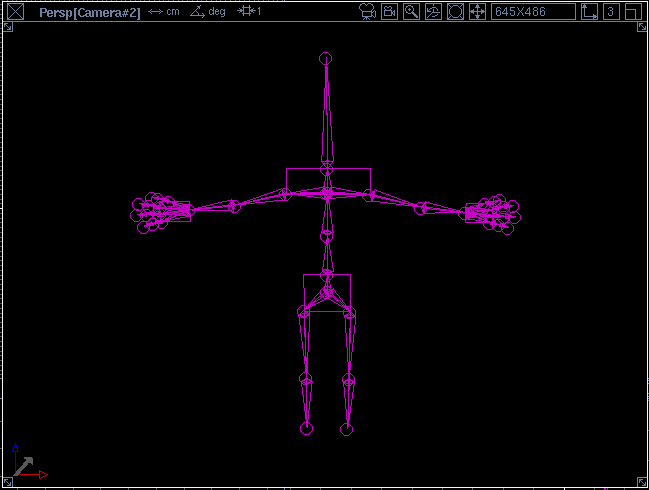Click the axes bracket icon in title bar

589,12
